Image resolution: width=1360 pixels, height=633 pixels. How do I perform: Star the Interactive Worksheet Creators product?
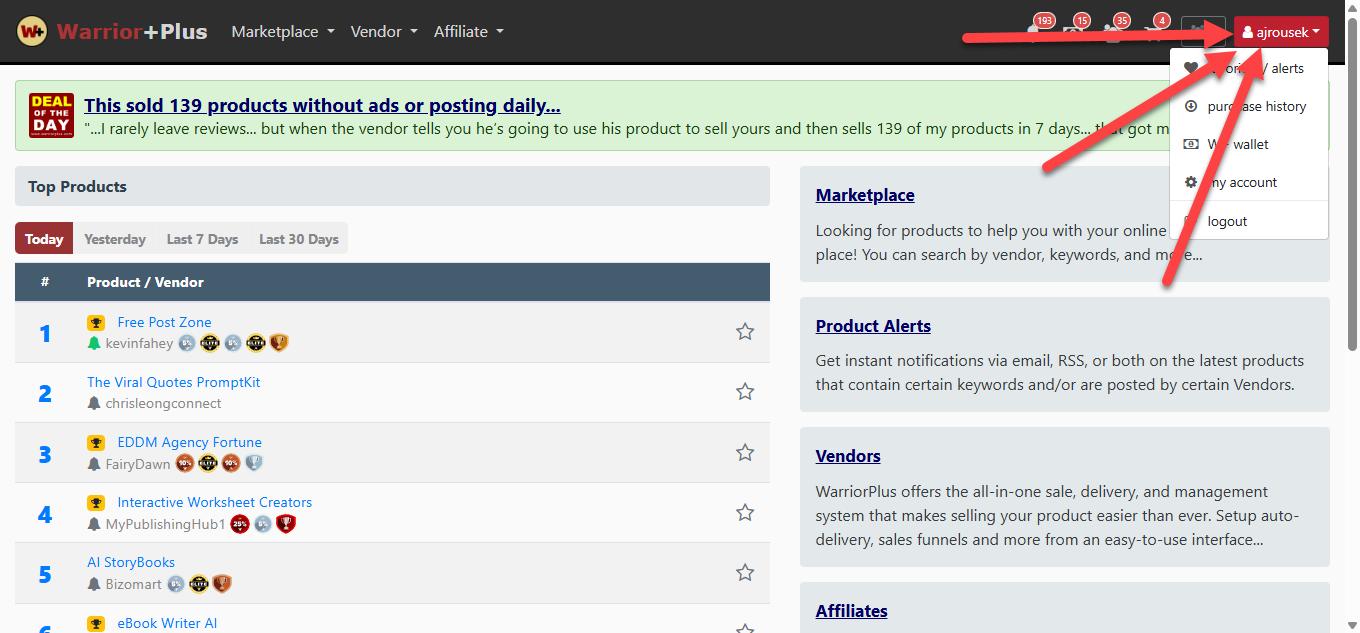745,512
